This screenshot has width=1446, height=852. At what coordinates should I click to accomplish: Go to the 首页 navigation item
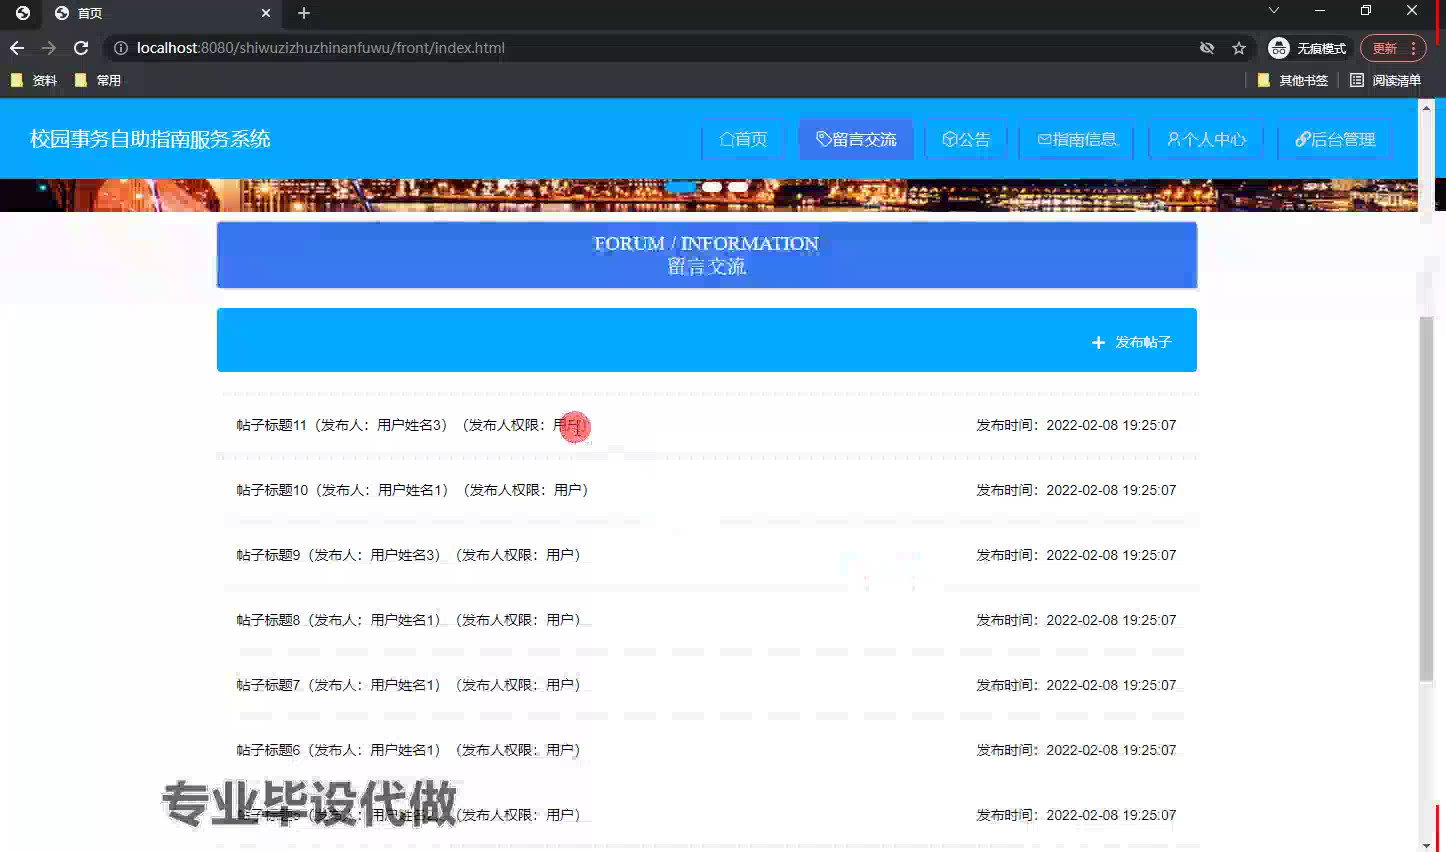(743, 139)
